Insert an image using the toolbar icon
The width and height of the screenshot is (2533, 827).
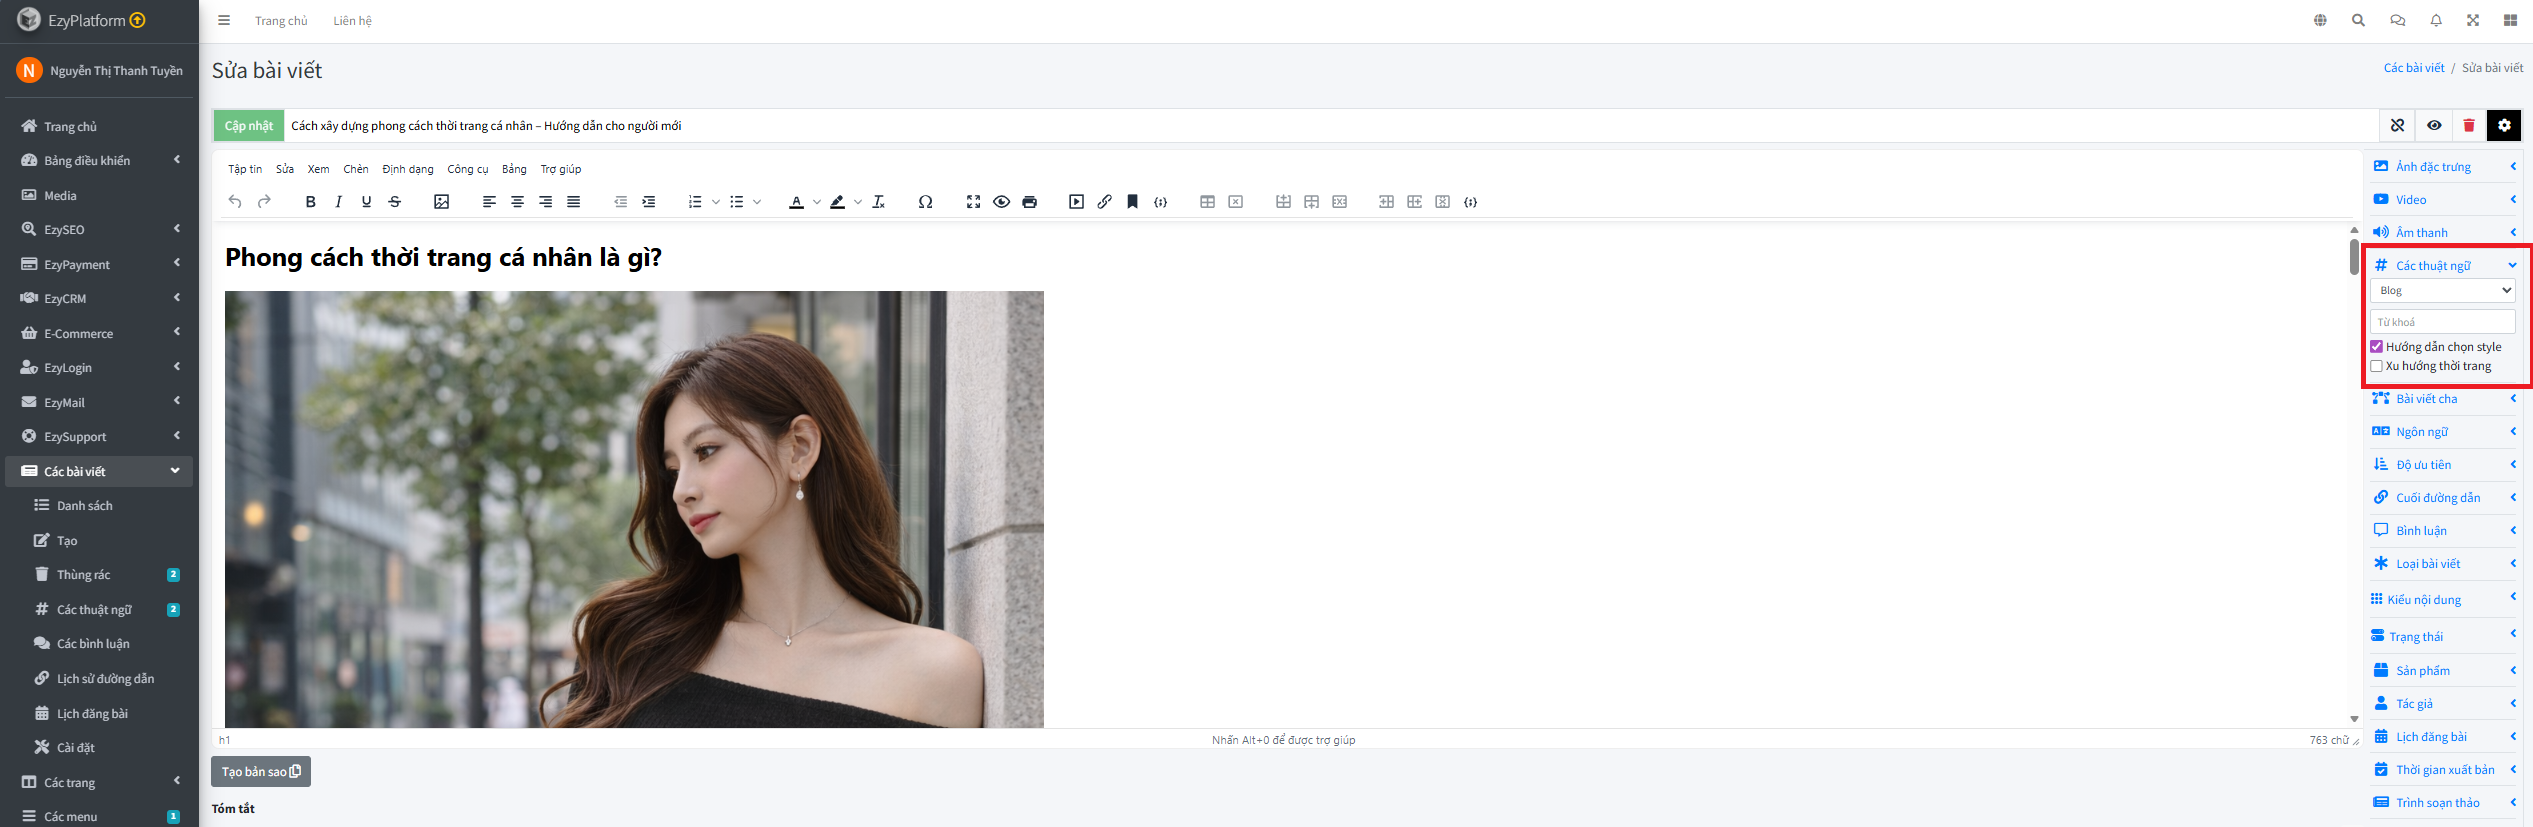coord(441,202)
